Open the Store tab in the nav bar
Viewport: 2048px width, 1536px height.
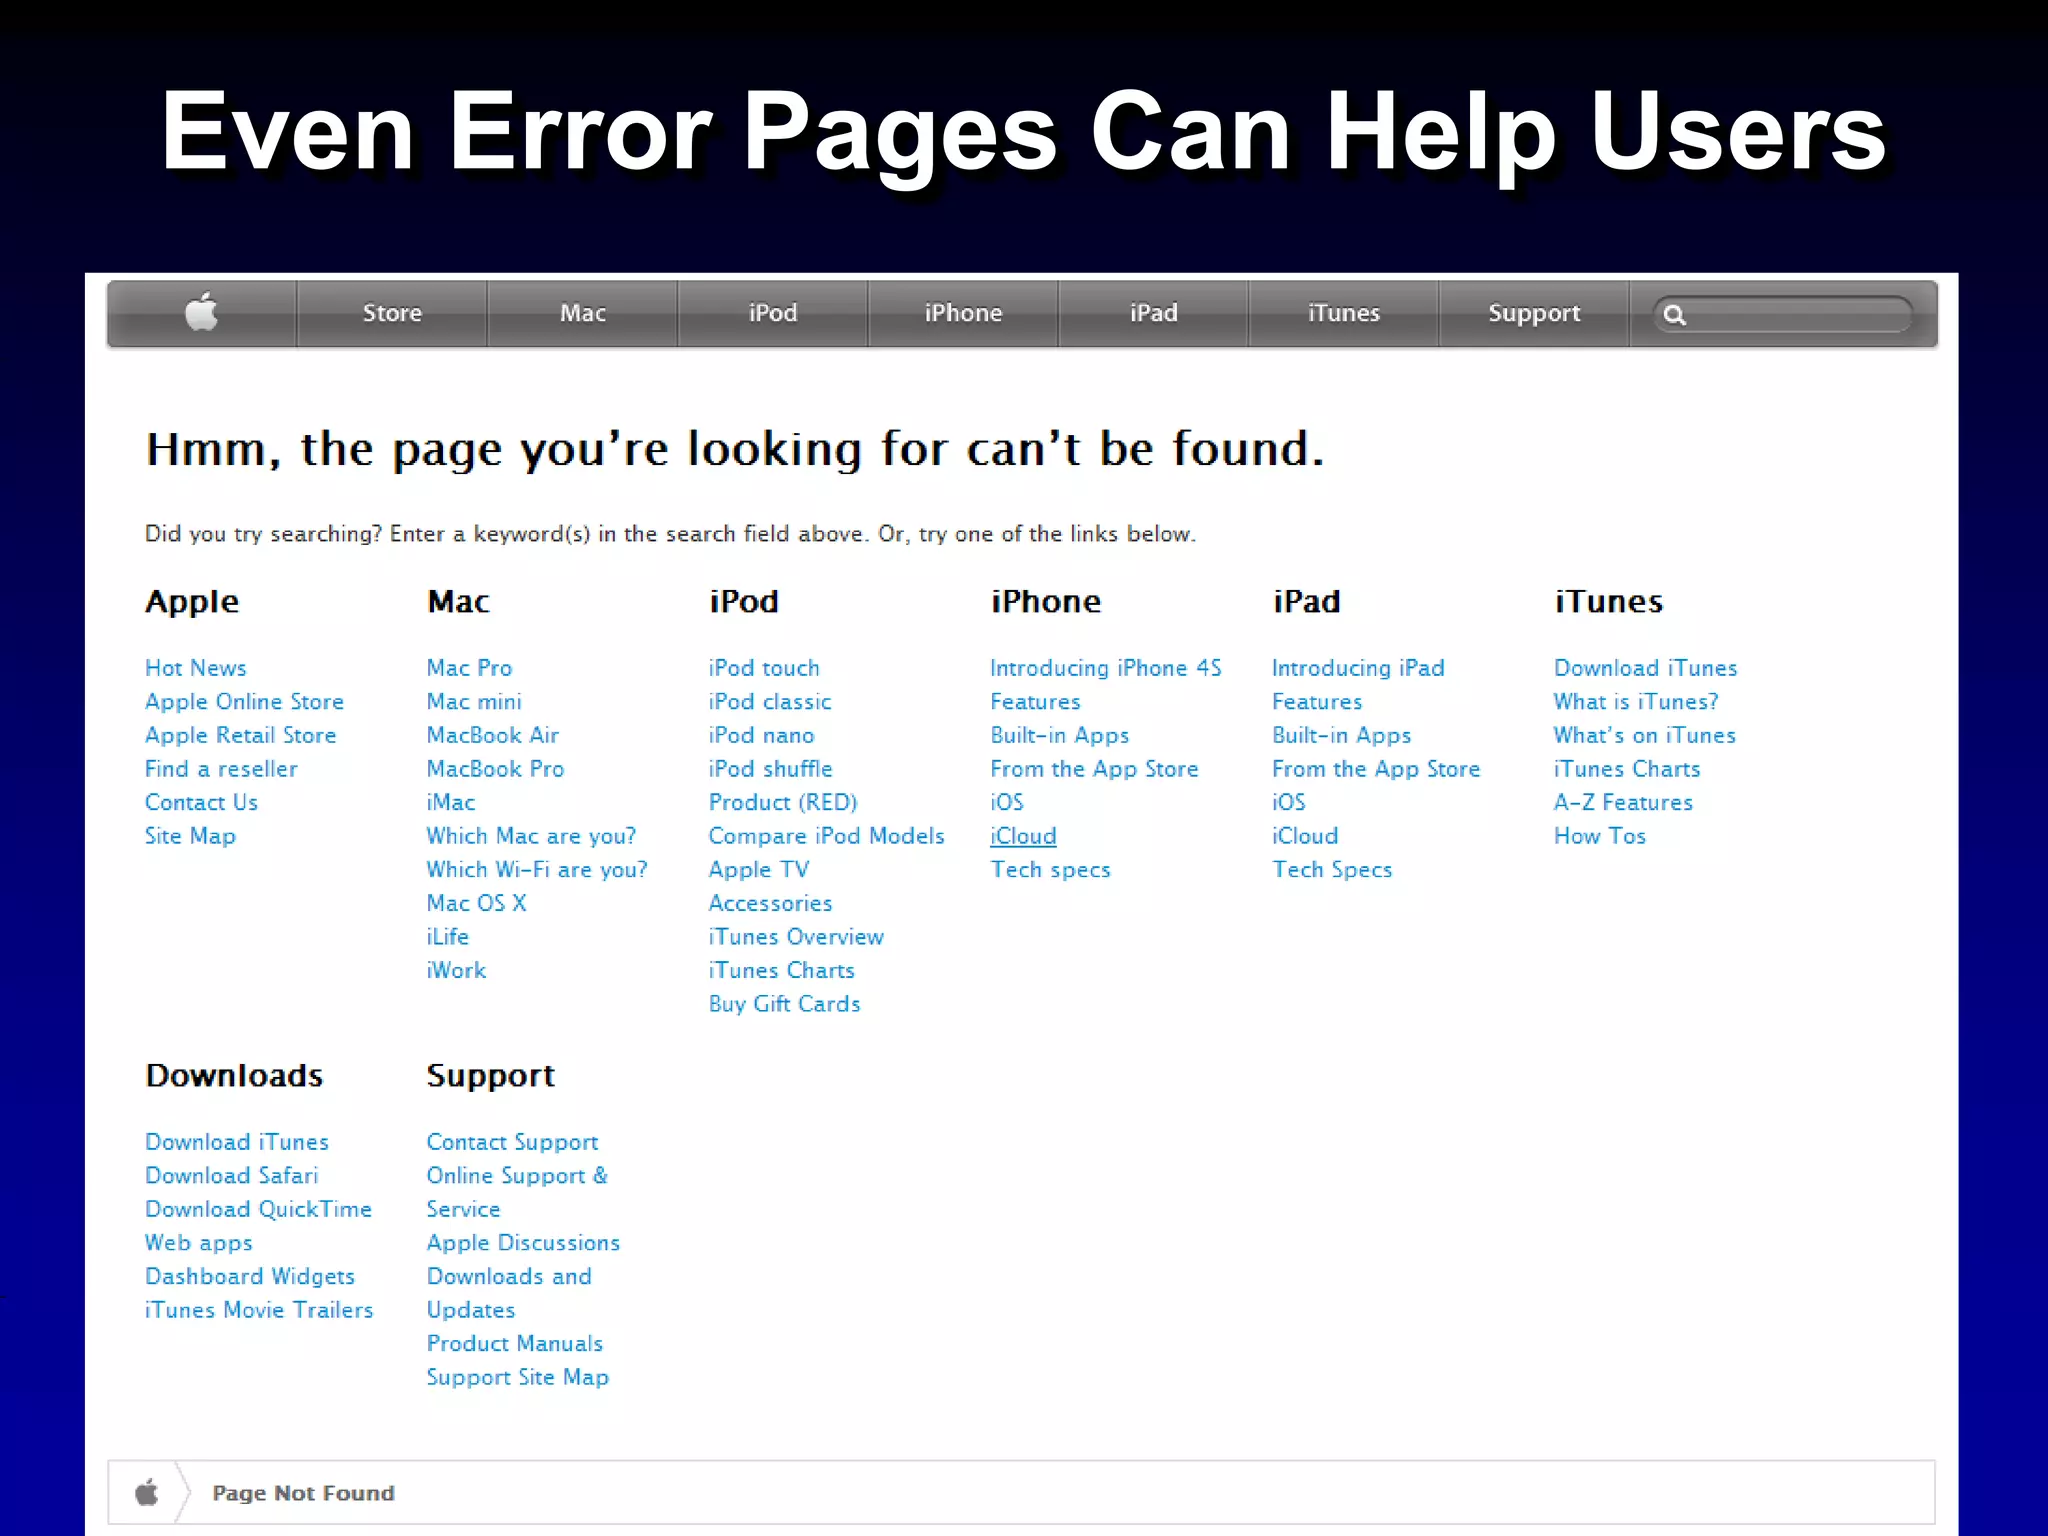coord(392,313)
